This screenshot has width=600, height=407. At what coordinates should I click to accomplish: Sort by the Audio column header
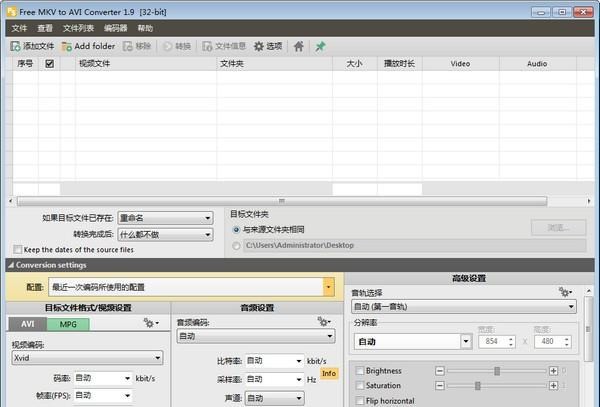point(538,63)
